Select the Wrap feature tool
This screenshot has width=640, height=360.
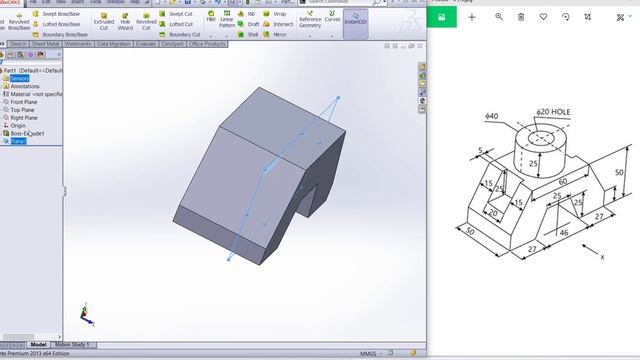(275, 14)
